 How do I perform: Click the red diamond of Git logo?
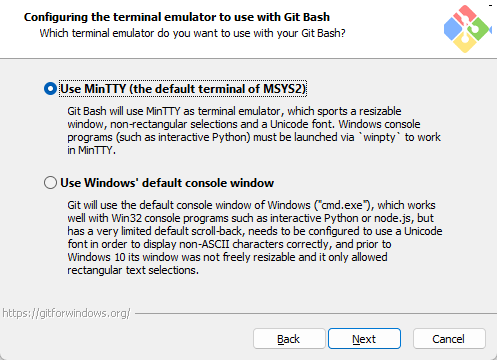464,15
